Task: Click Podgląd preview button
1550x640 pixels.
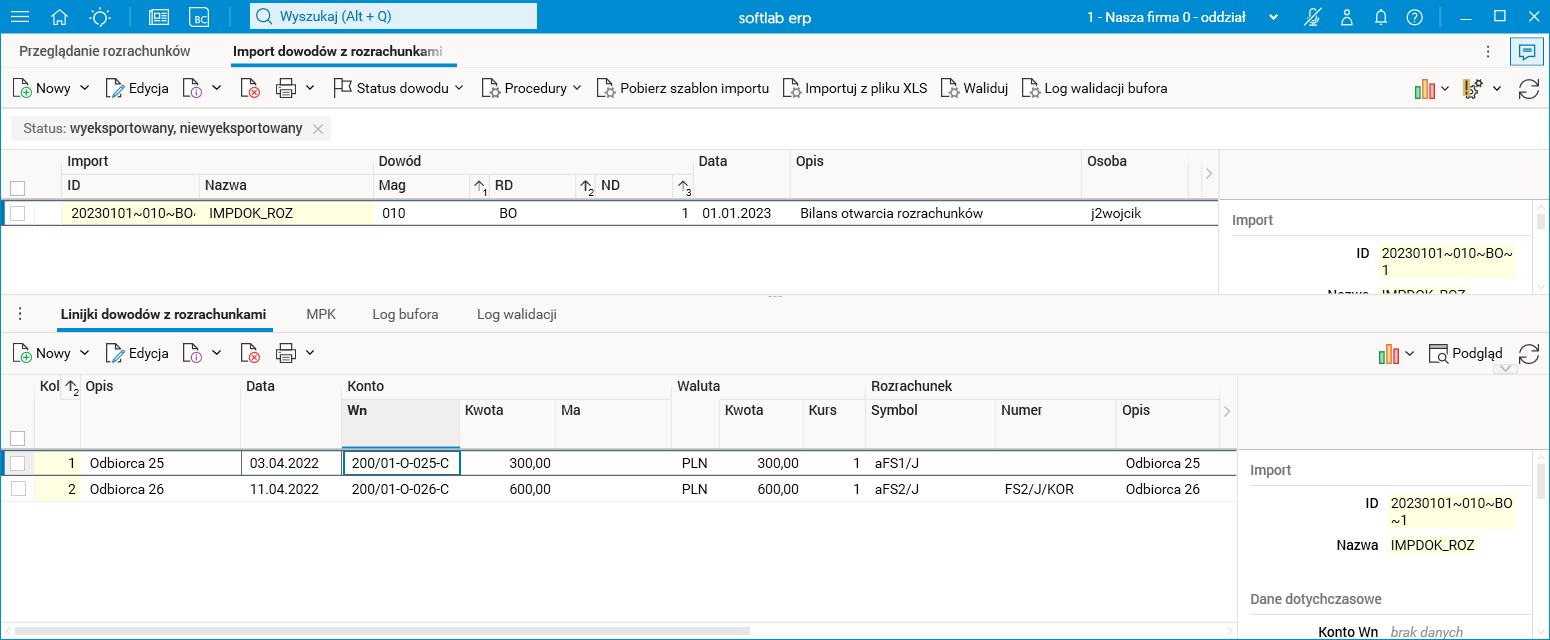Action: click(1466, 353)
